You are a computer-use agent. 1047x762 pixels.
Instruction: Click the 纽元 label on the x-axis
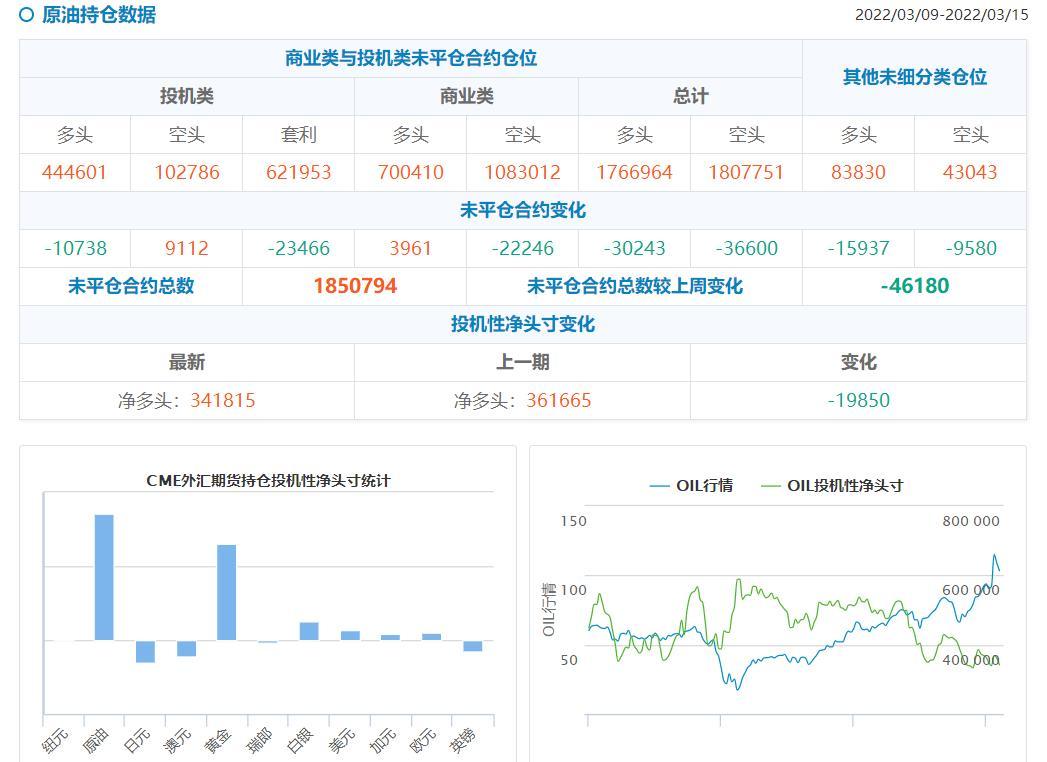56,741
